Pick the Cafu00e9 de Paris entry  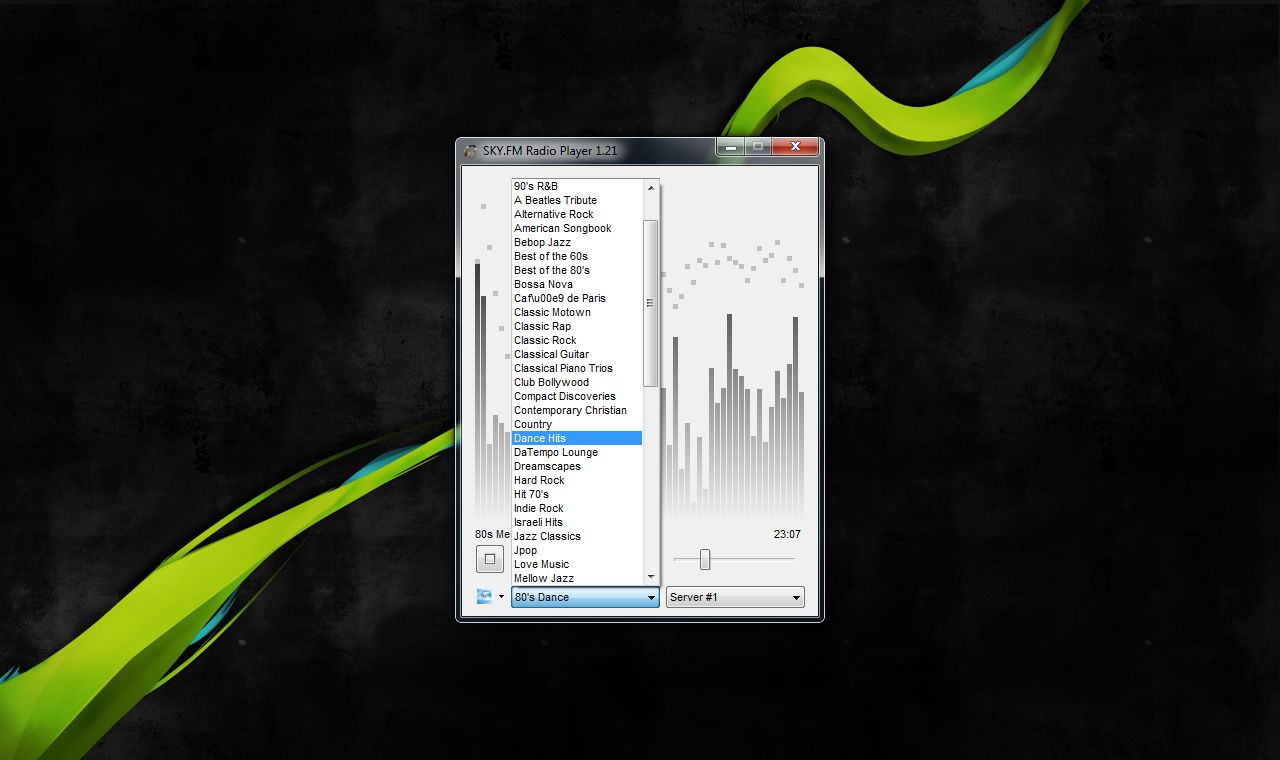(x=576, y=298)
